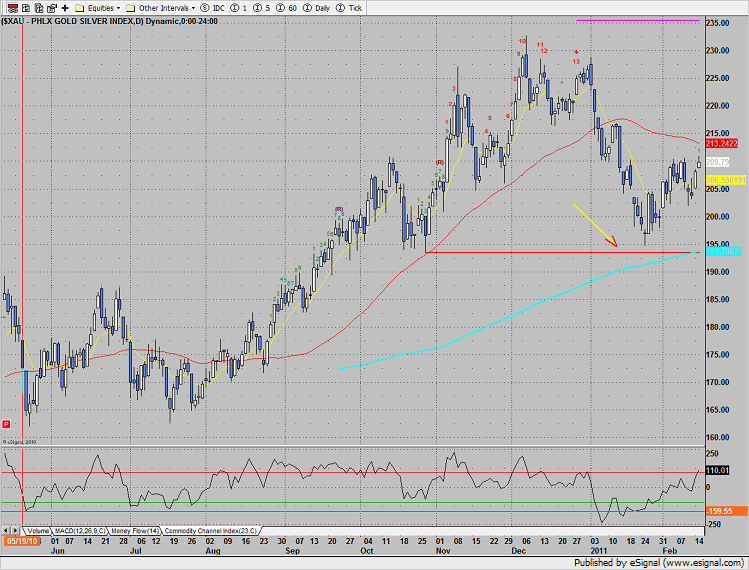The height and width of the screenshot is (570, 749).
Task: Select the Tick interval
Action: point(347,7)
